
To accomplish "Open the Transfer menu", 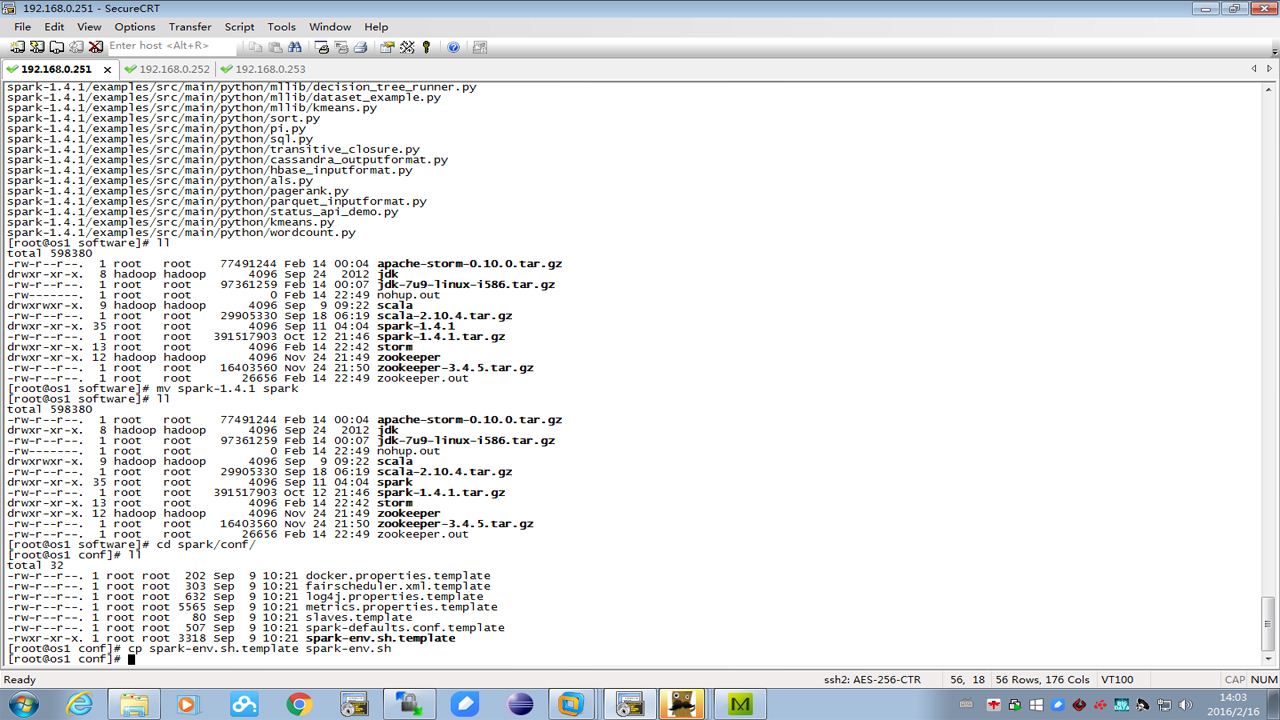I will pos(190,27).
